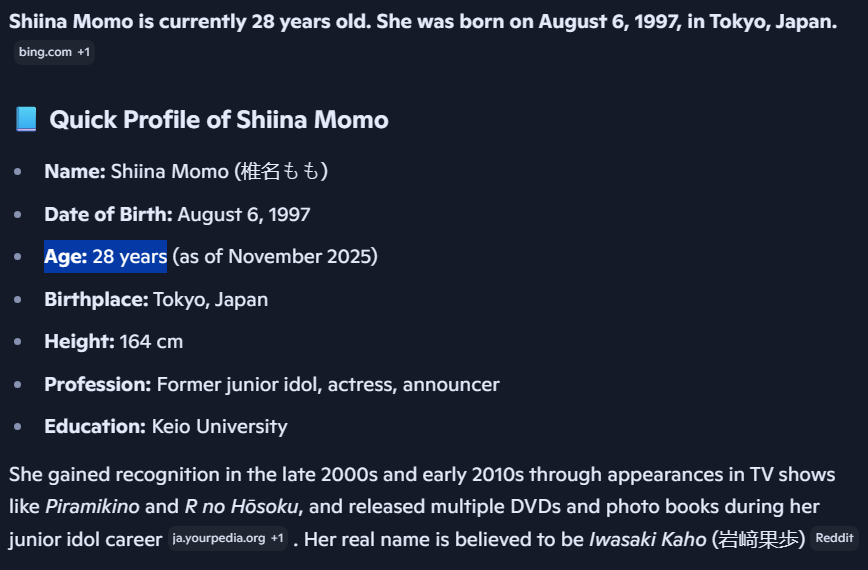
Task: Click the Birthplace label
Action: point(96,299)
